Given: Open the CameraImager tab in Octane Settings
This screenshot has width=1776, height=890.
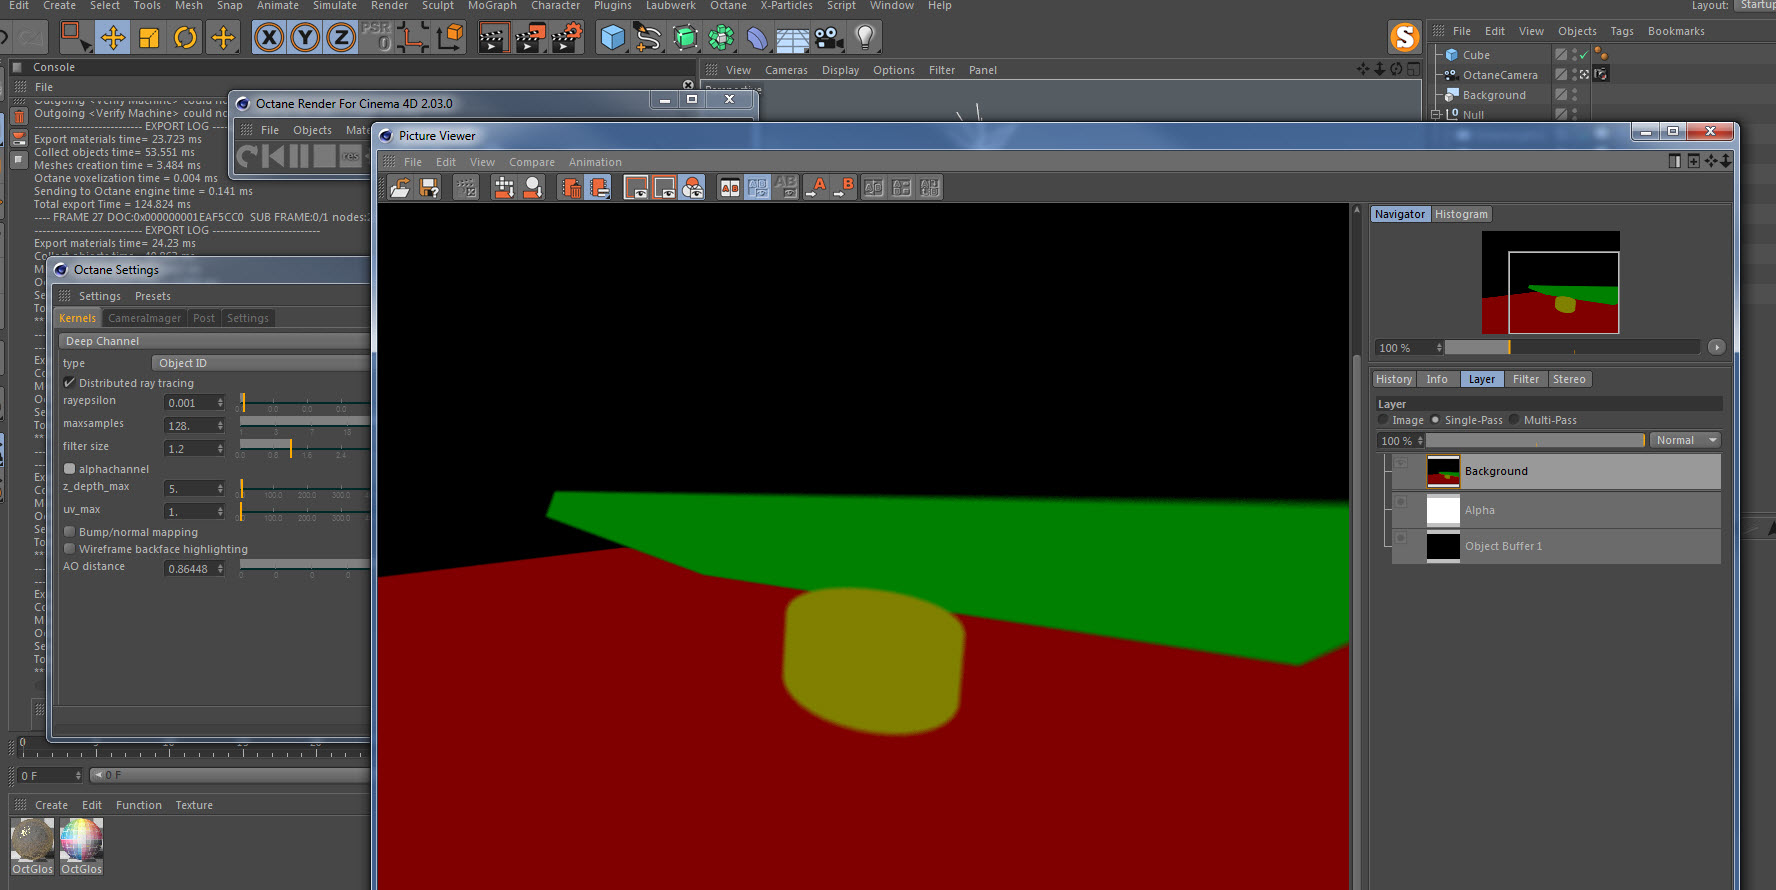Looking at the screenshot, I should click(x=144, y=318).
